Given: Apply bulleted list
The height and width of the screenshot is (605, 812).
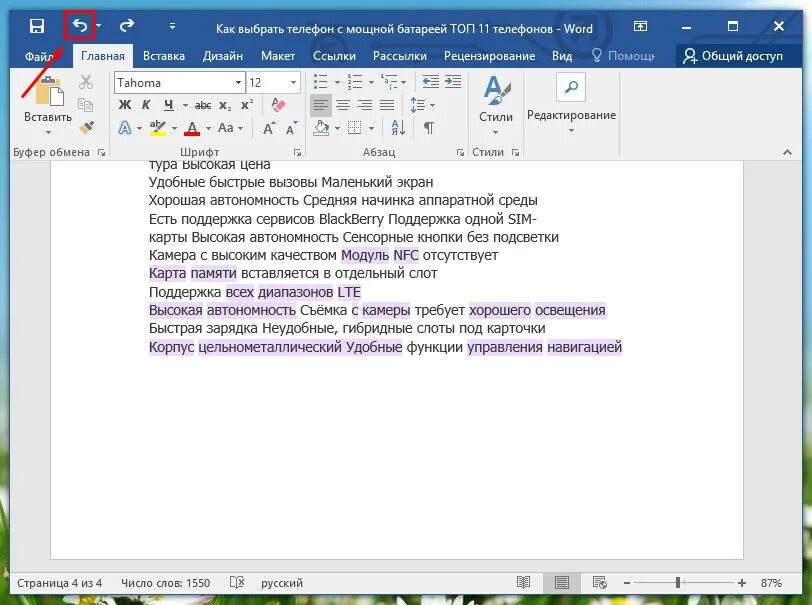Looking at the screenshot, I should 321,82.
